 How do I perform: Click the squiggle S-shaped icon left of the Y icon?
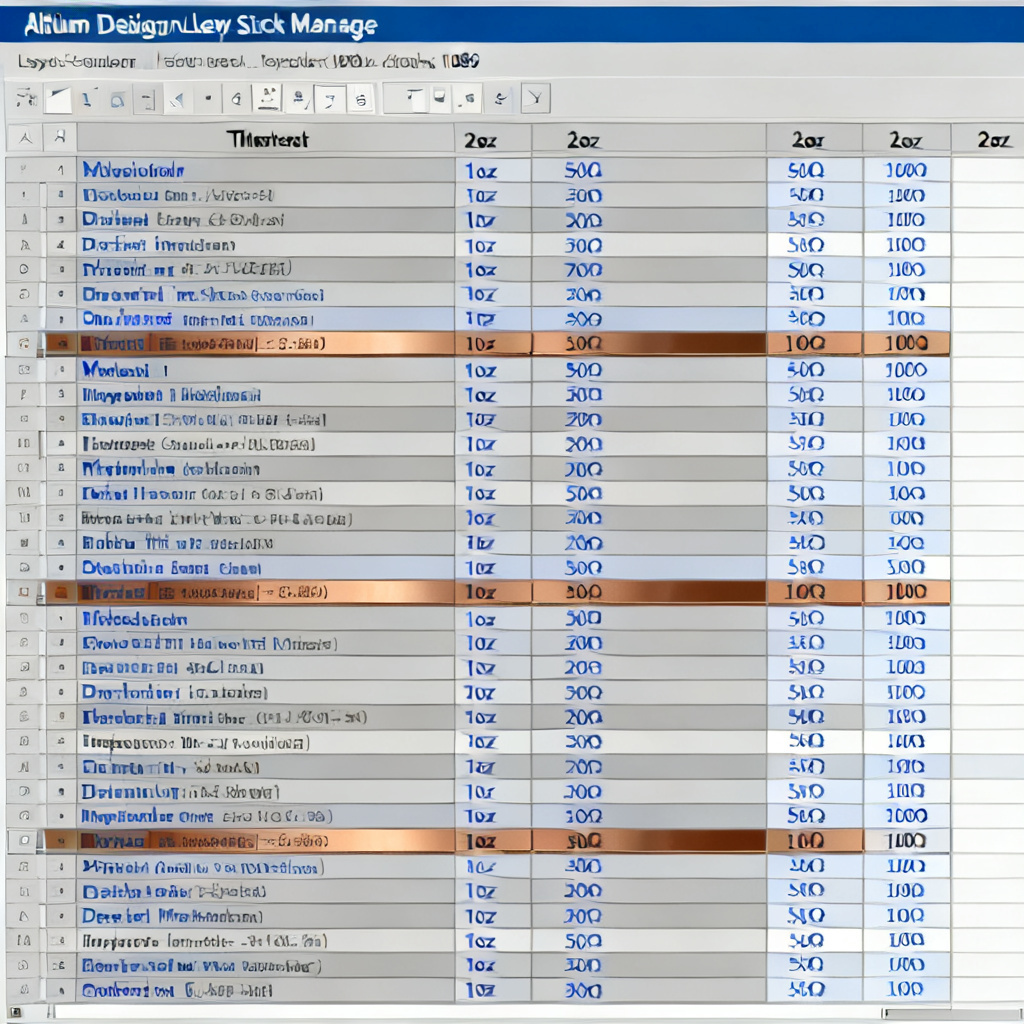point(500,99)
